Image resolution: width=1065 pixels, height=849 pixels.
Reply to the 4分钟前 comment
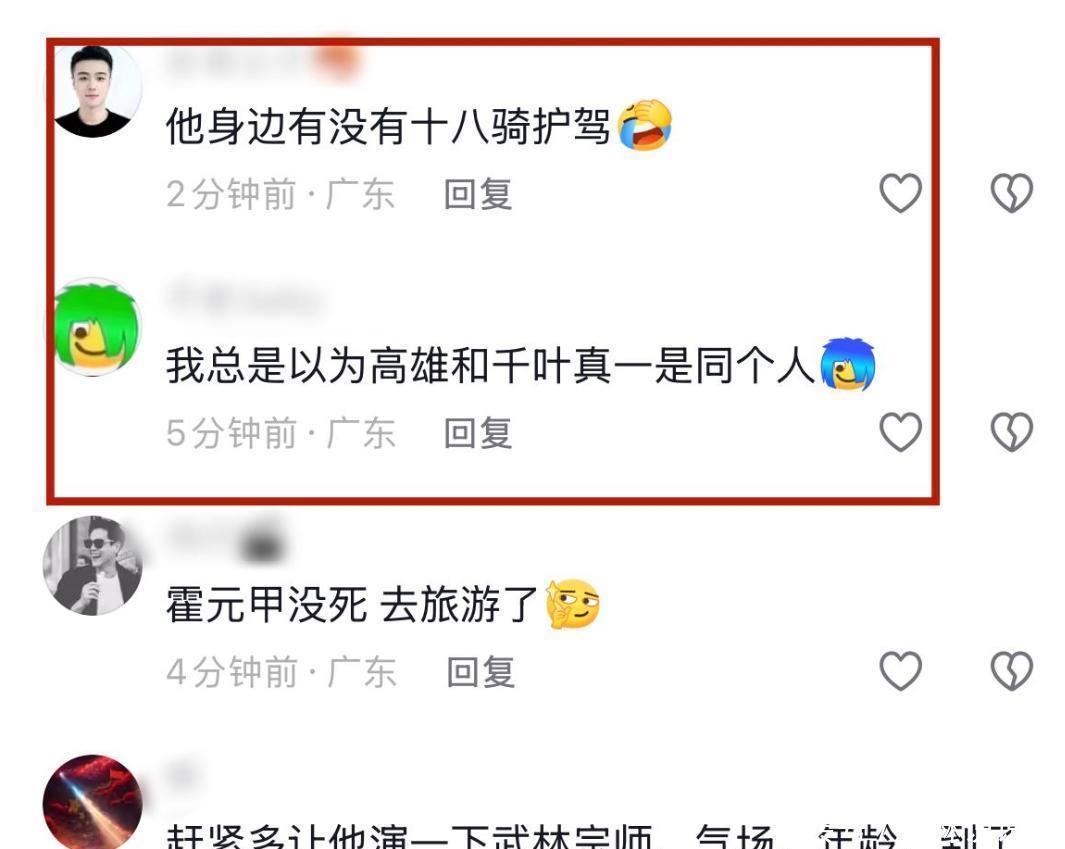tap(480, 672)
